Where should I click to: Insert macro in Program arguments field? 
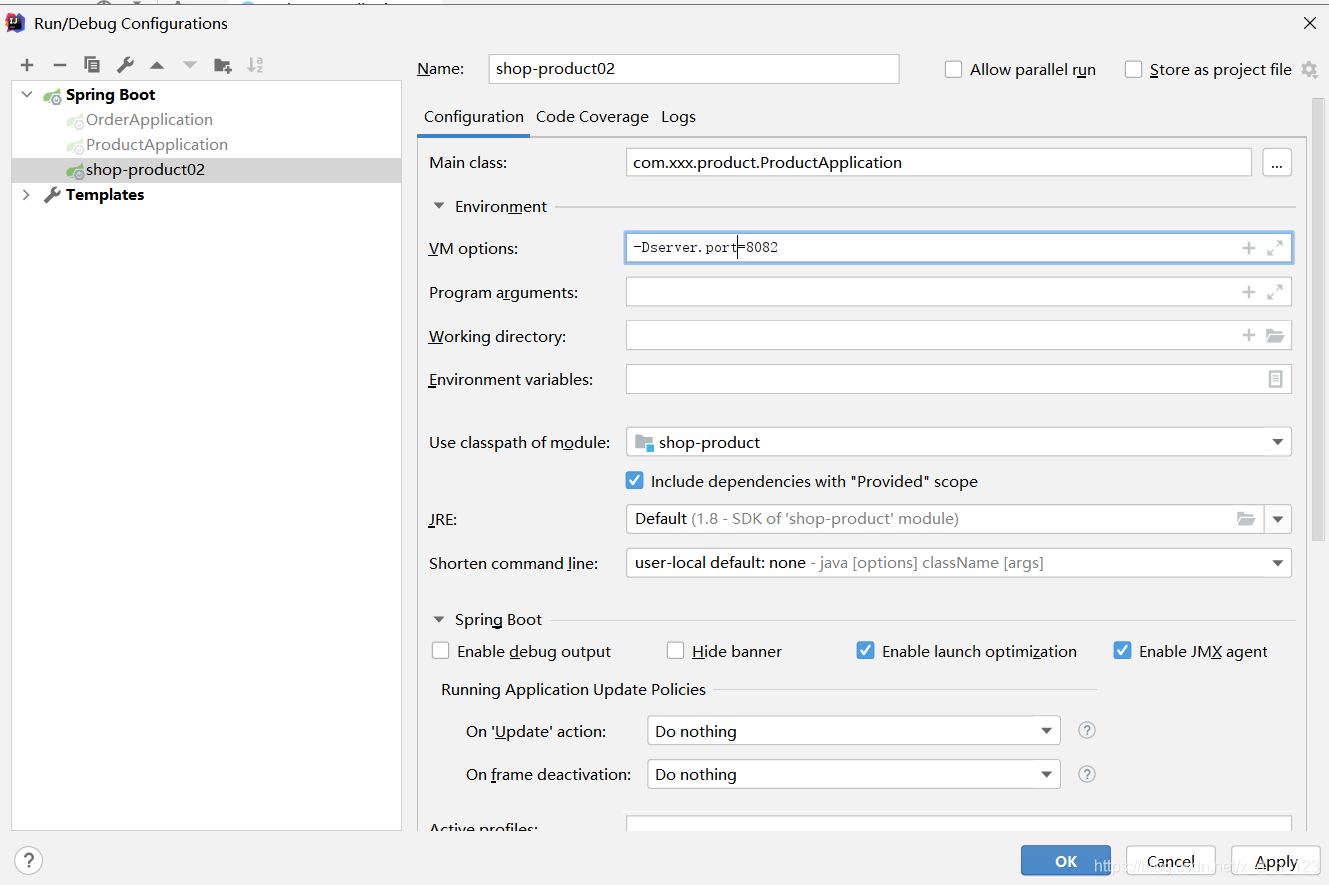coord(1249,292)
